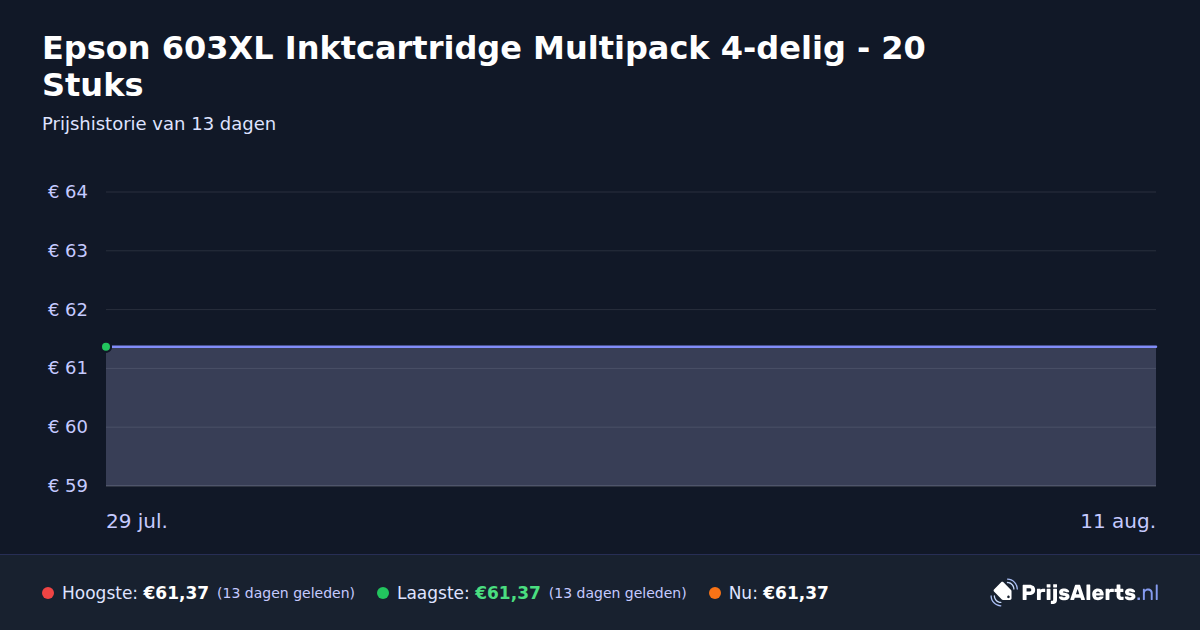Click the green Laagste indicator dot
This screenshot has width=1200, height=630.
pyautogui.click(x=383, y=593)
